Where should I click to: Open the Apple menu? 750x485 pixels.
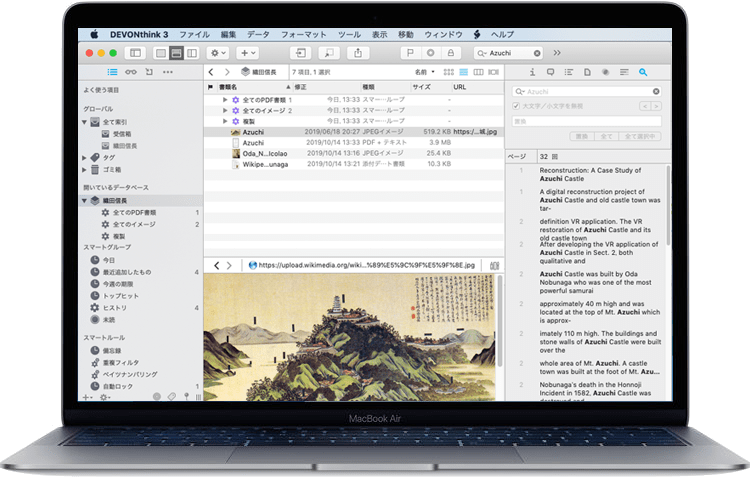click(94, 34)
